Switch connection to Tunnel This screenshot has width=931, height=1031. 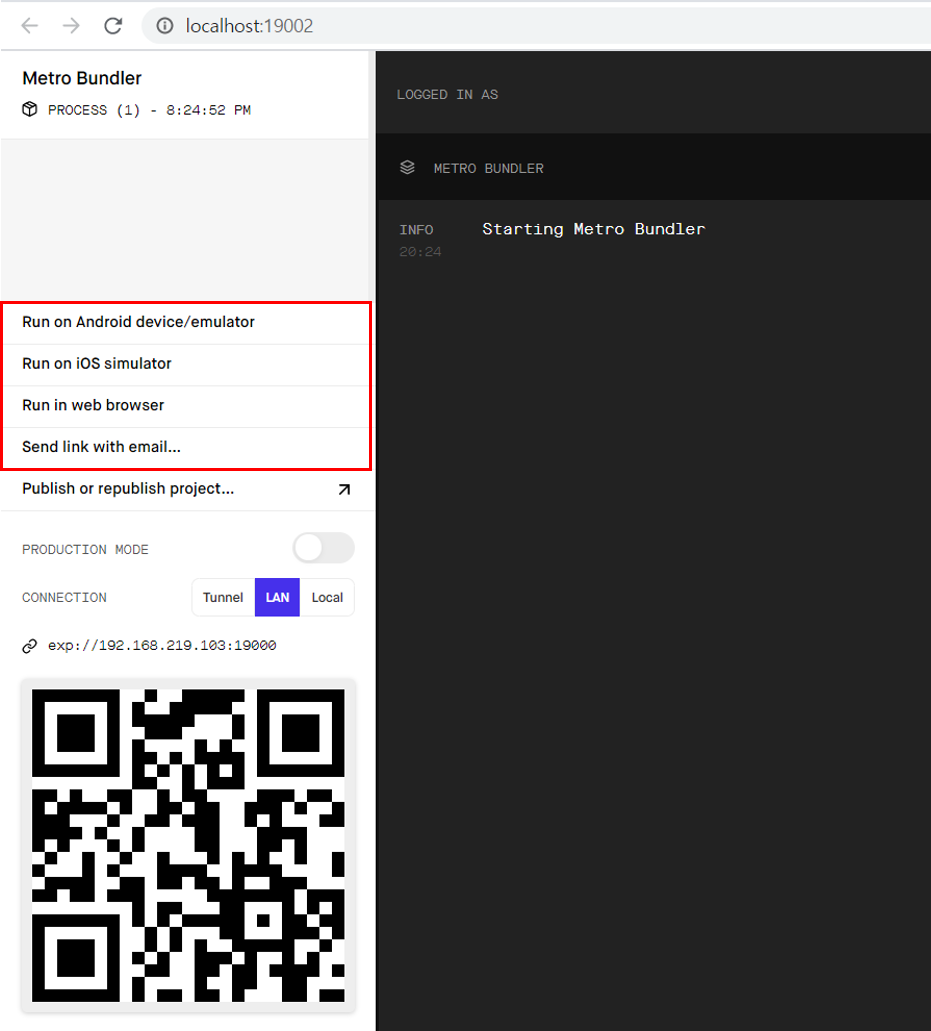[223, 597]
